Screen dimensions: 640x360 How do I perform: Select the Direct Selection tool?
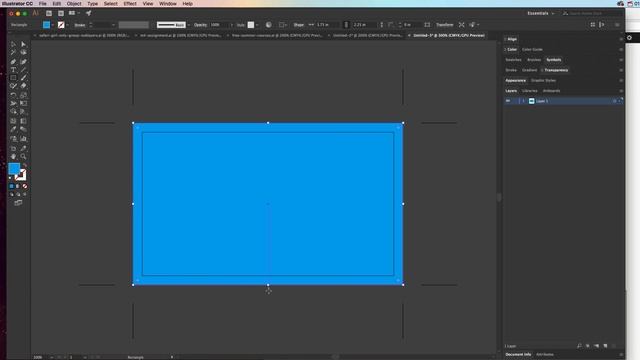(23, 44)
